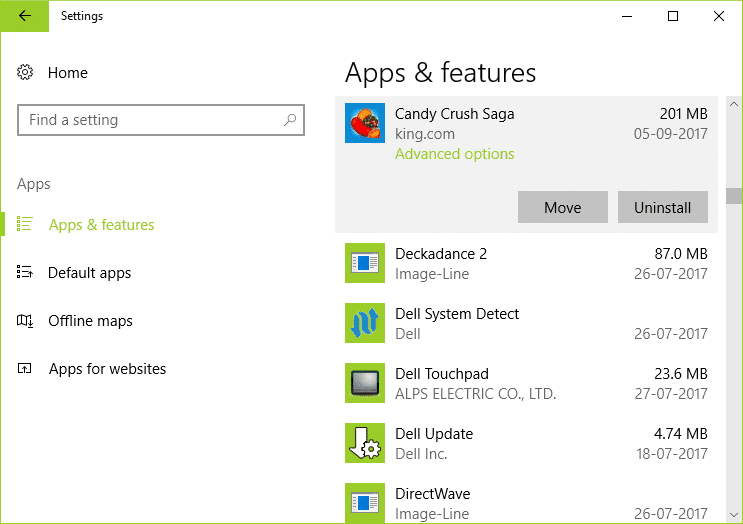Click the app list scrollbar thumb
Screen dimensions: 743x524
[734, 196]
